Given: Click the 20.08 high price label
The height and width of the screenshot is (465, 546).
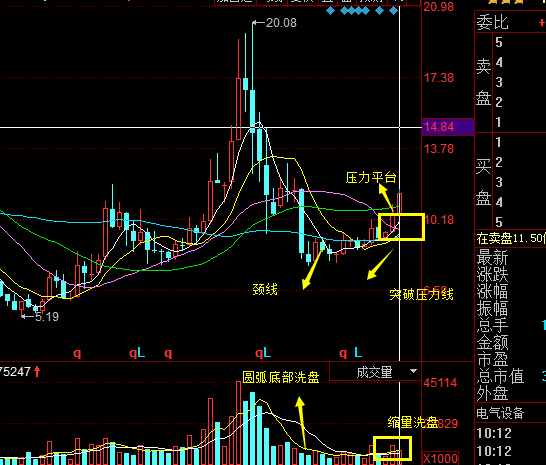Looking at the screenshot, I should pos(281,23).
